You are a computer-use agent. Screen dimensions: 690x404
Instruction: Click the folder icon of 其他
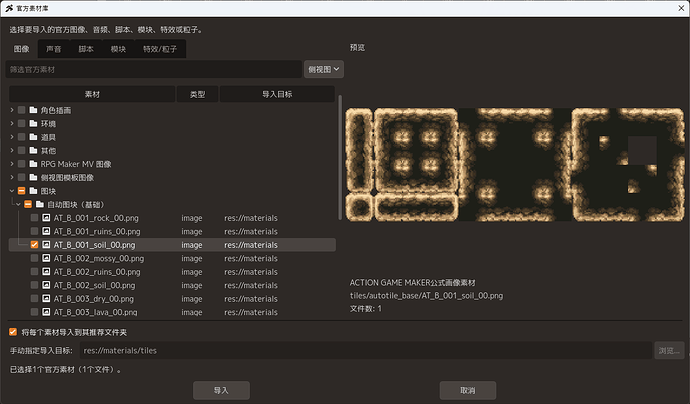pos(33,151)
